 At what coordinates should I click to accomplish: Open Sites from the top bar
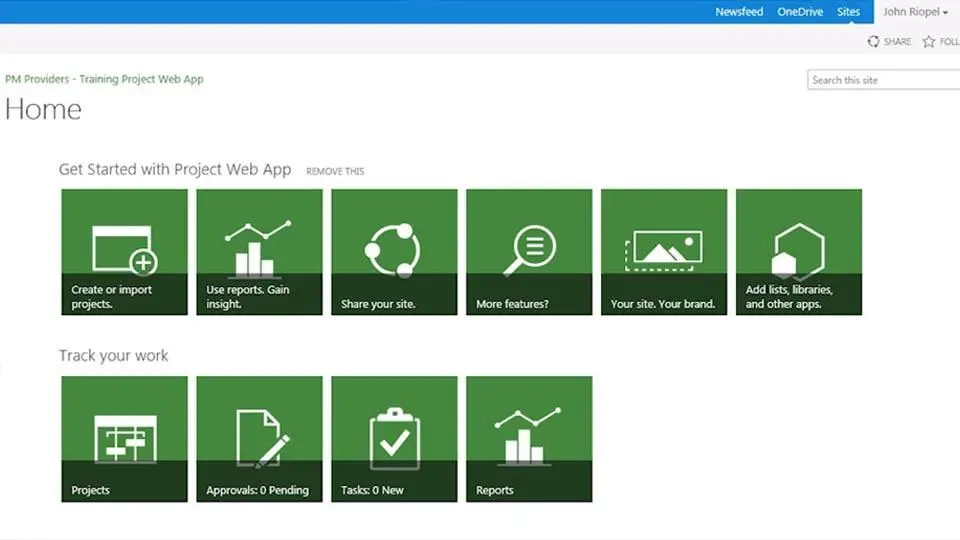click(849, 12)
